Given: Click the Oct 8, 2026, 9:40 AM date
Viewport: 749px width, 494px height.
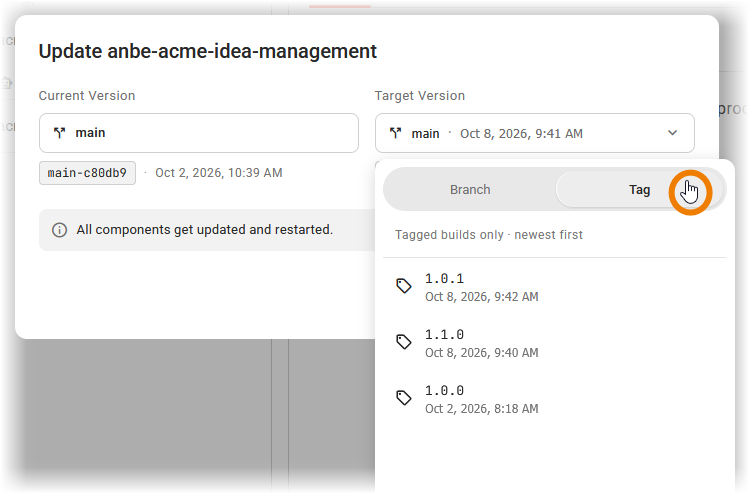Looking at the screenshot, I should point(482,353).
